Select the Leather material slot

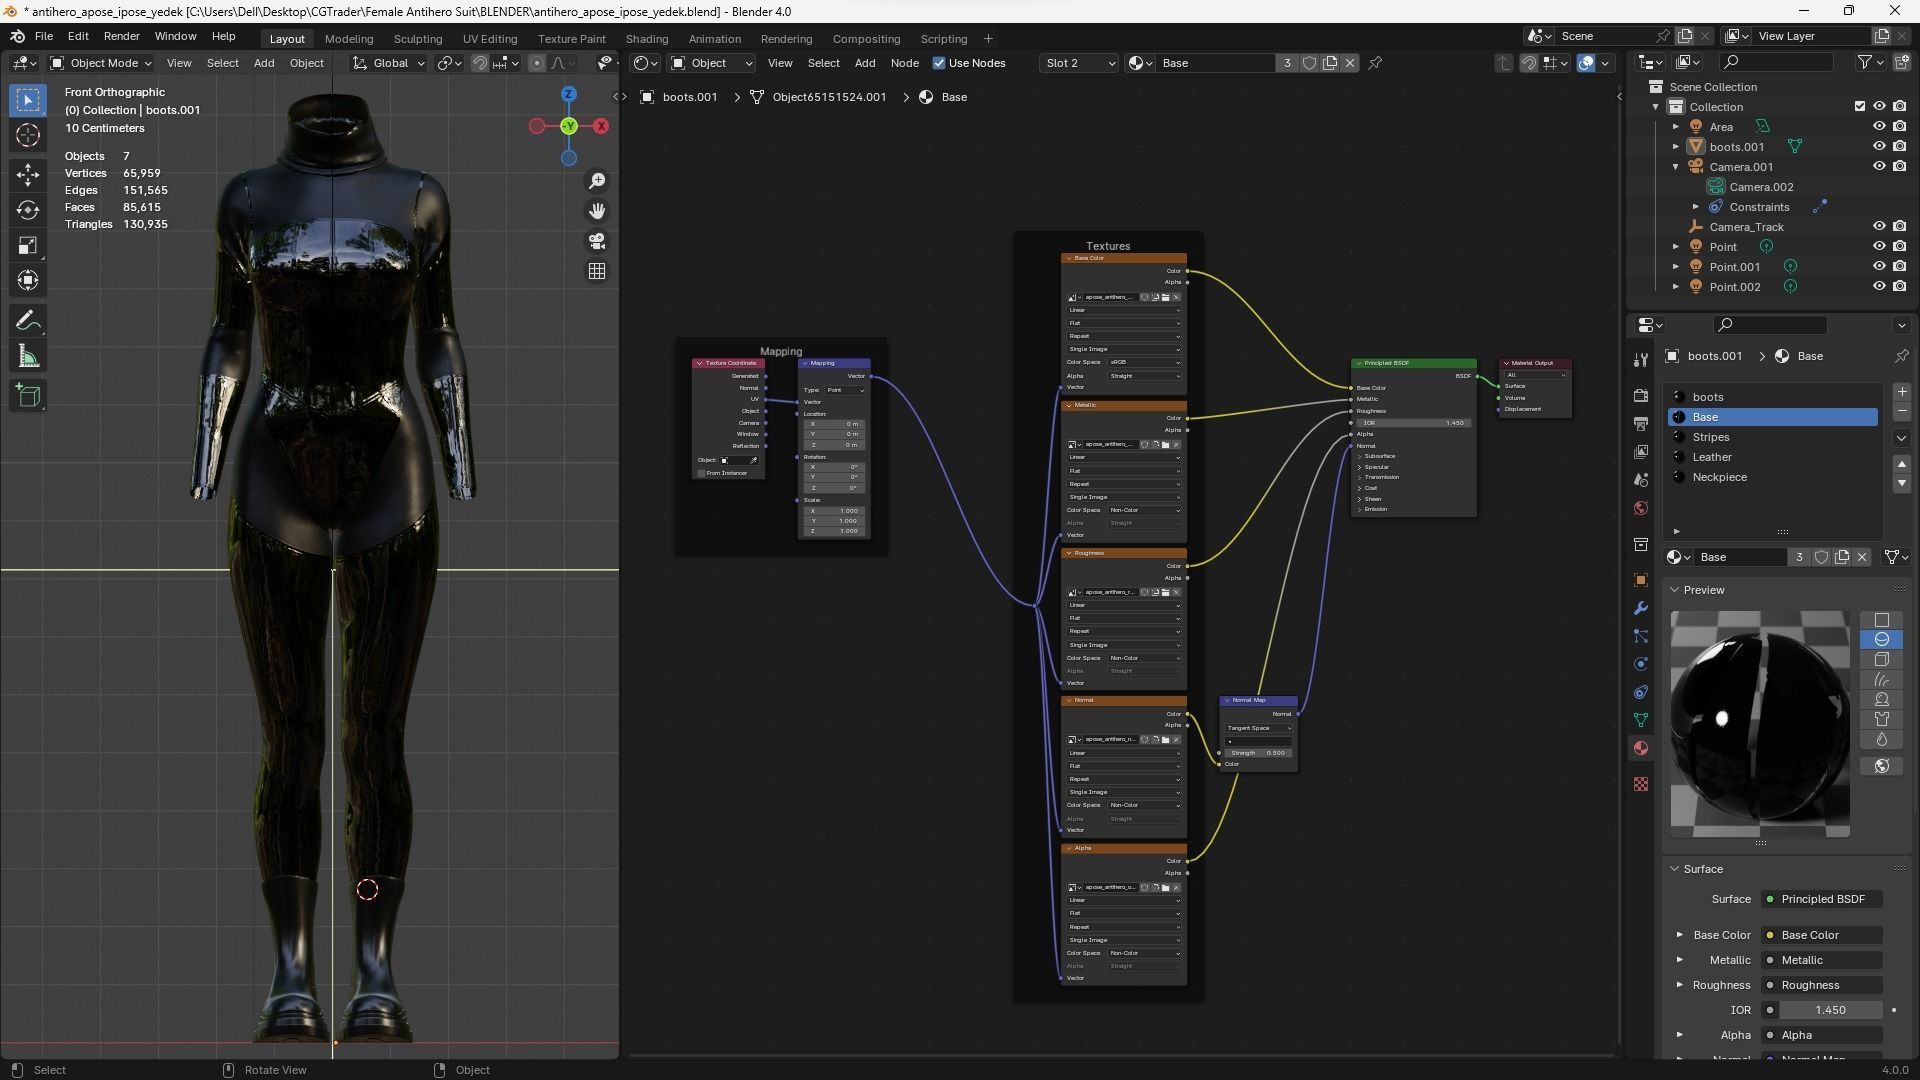pos(1712,457)
